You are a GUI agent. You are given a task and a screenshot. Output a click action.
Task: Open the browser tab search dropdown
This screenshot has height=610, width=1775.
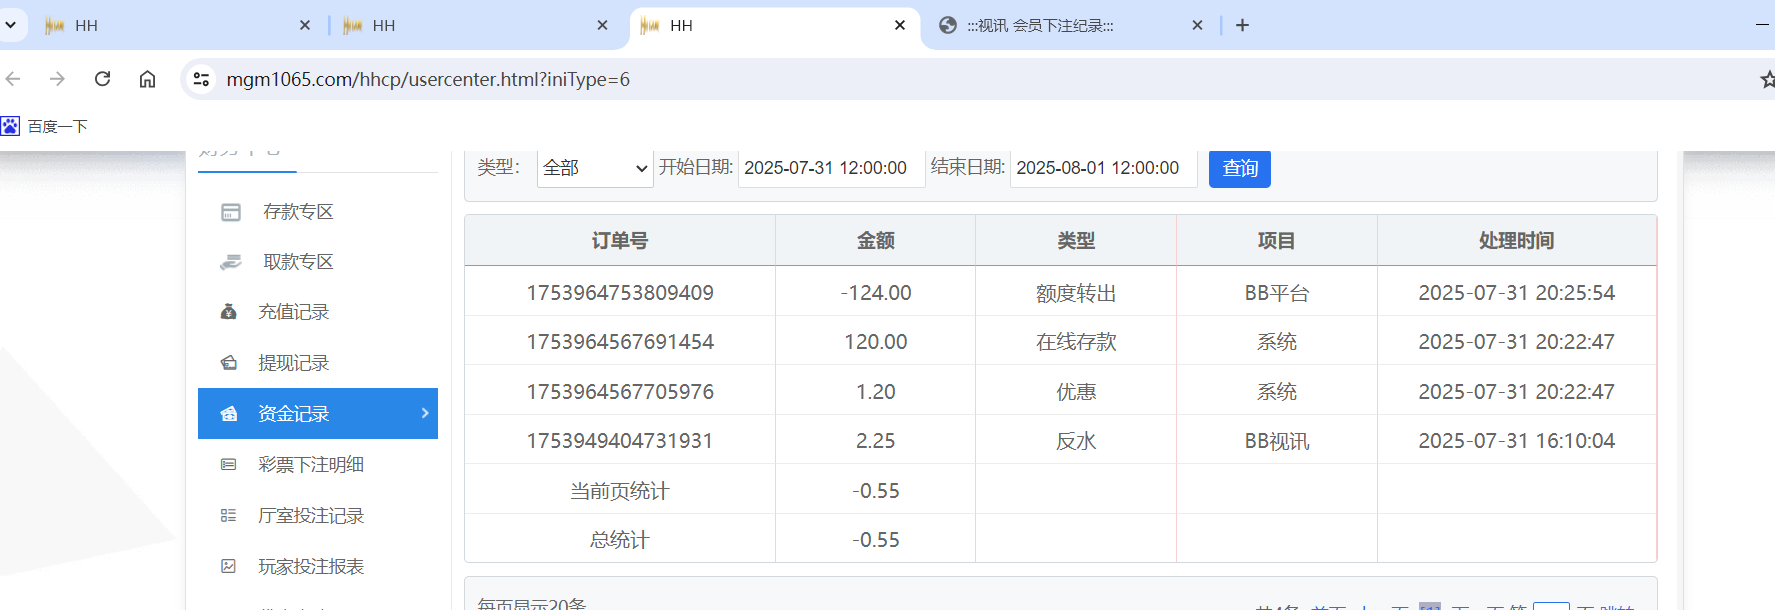10,25
